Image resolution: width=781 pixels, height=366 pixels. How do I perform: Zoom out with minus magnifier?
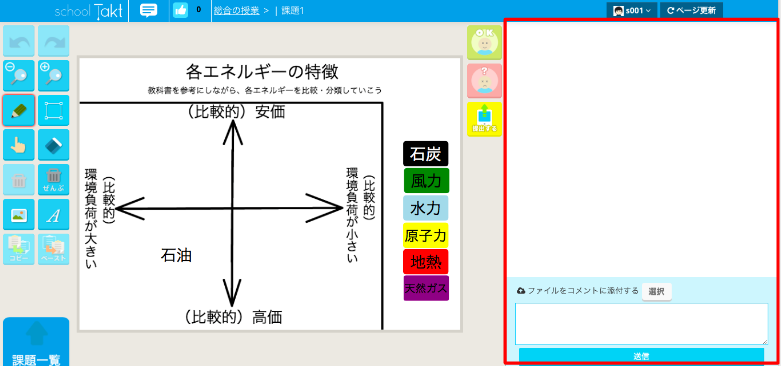click(x=19, y=76)
